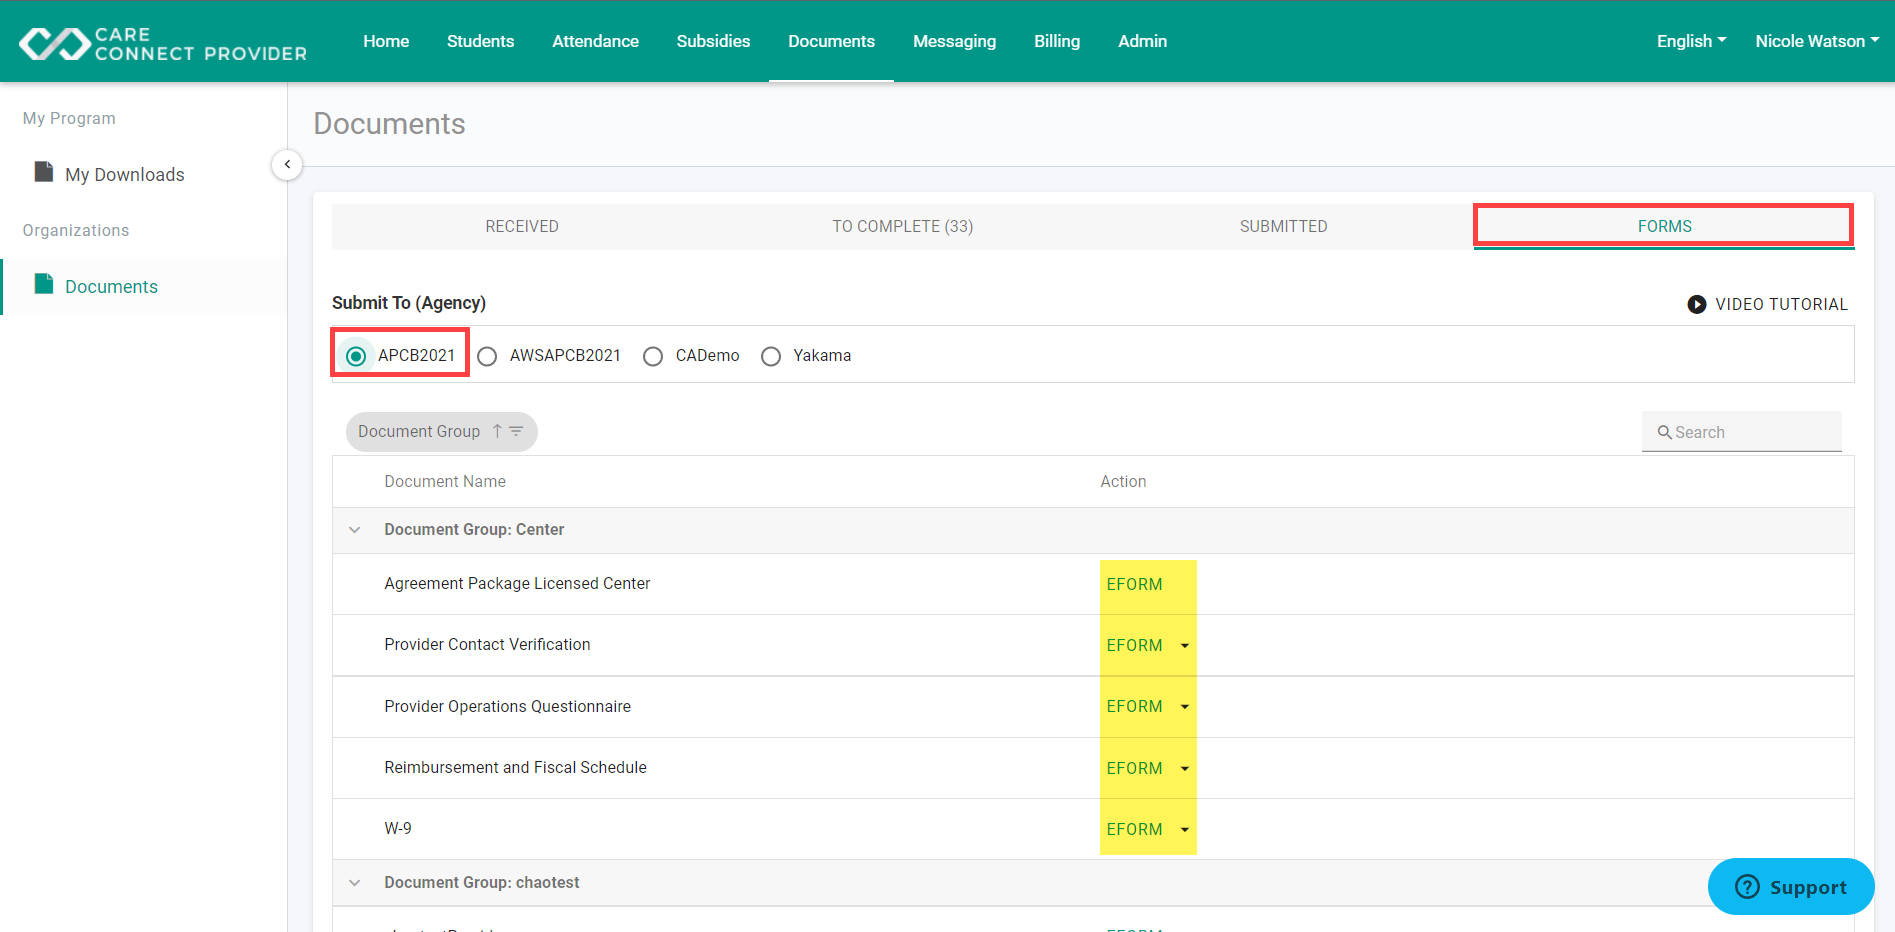This screenshot has width=1895, height=932.
Task: Open the Students menu item
Action: pos(480,41)
